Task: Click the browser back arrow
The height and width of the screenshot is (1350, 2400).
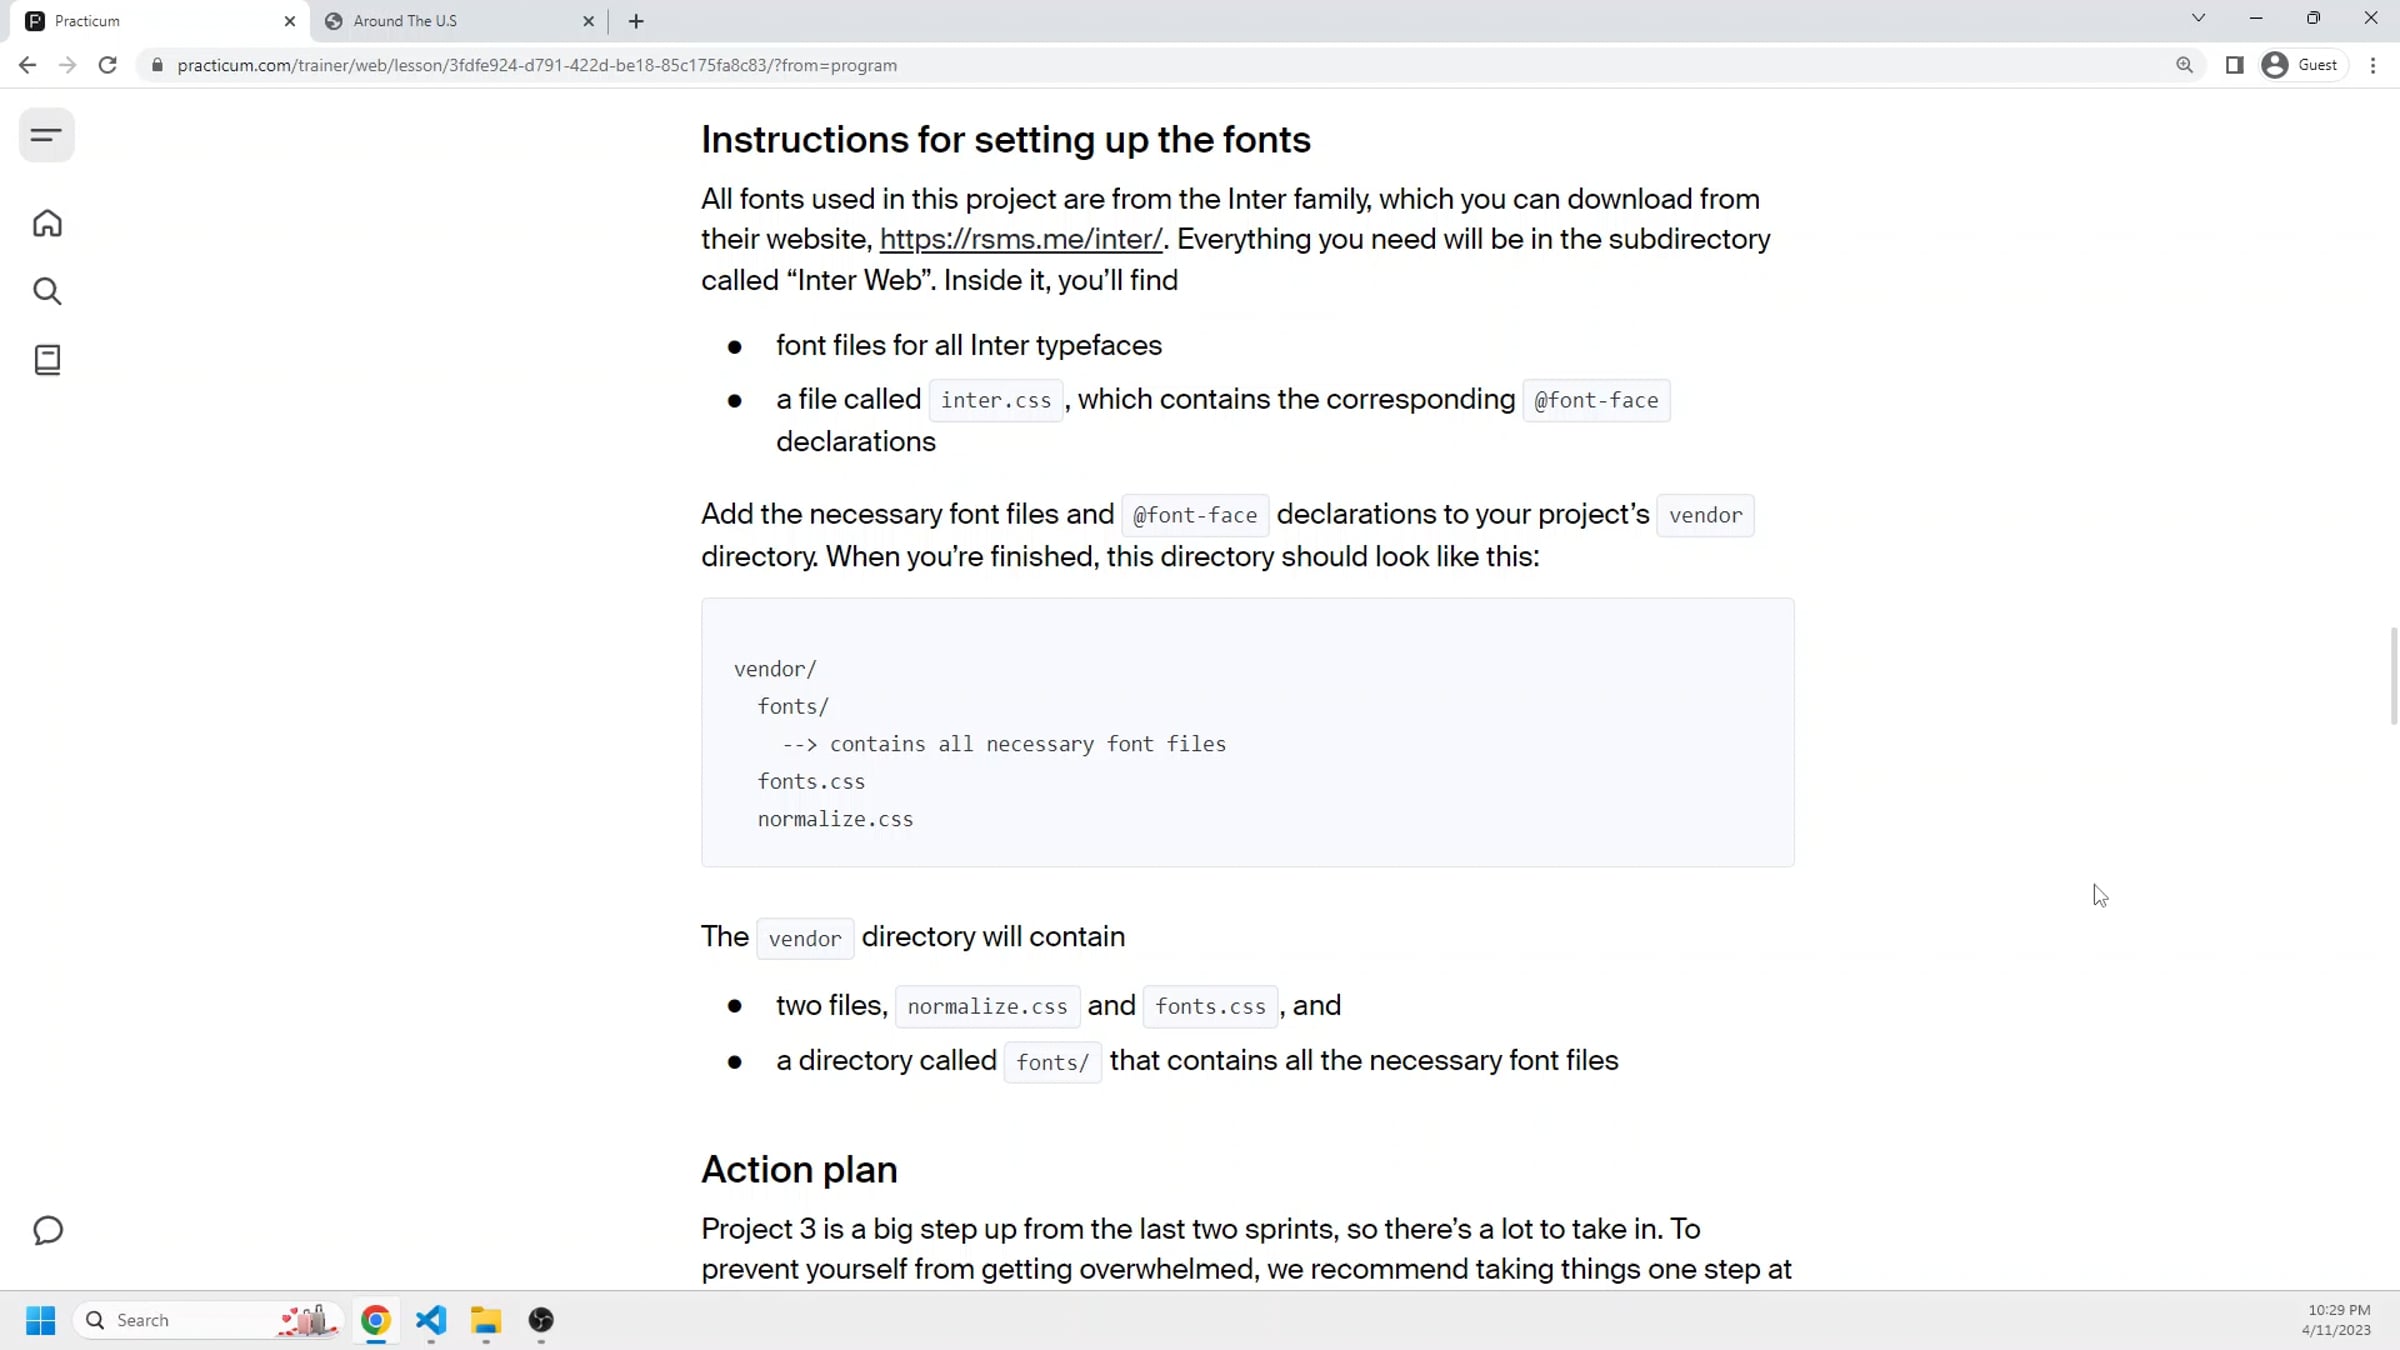Action: click(27, 65)
